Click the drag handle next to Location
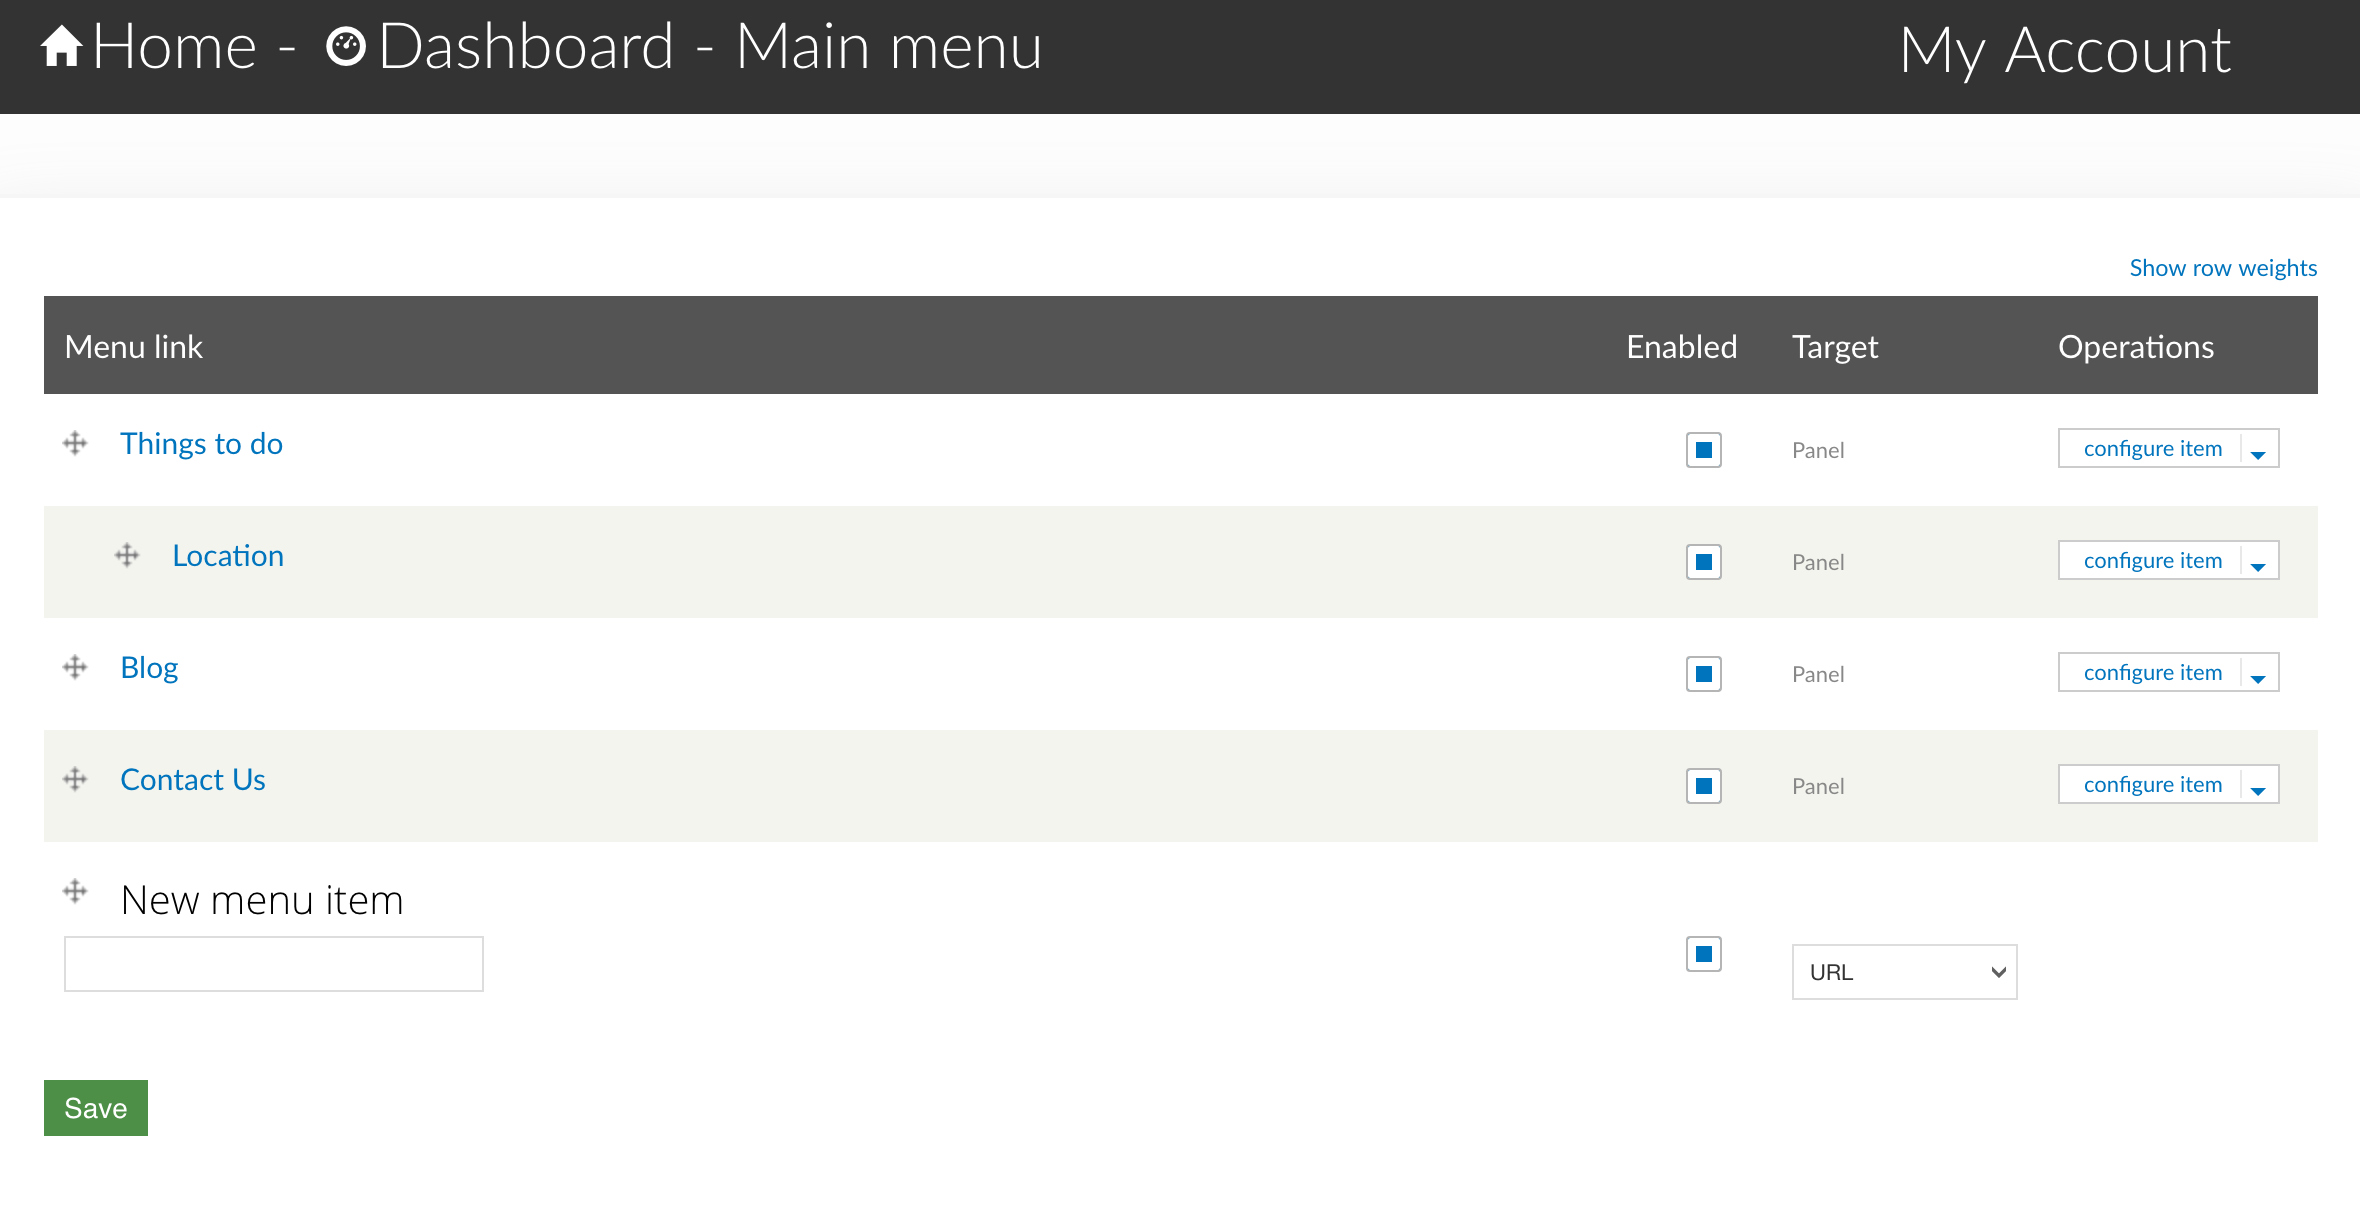 tap(127, 555)
